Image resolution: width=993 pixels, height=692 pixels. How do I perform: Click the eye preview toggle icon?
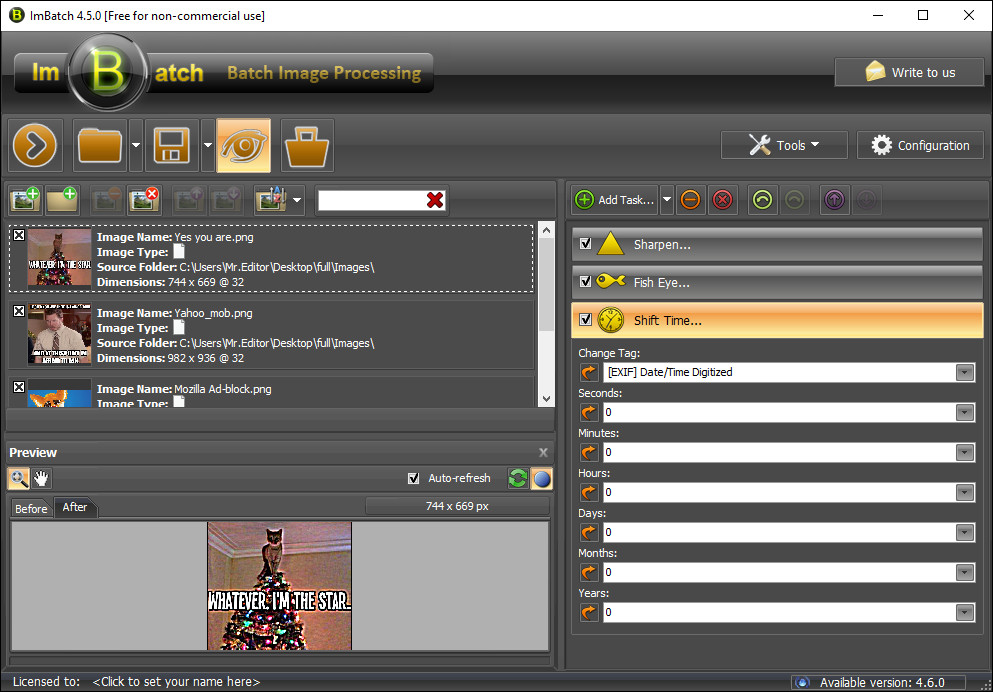(243, 145)
